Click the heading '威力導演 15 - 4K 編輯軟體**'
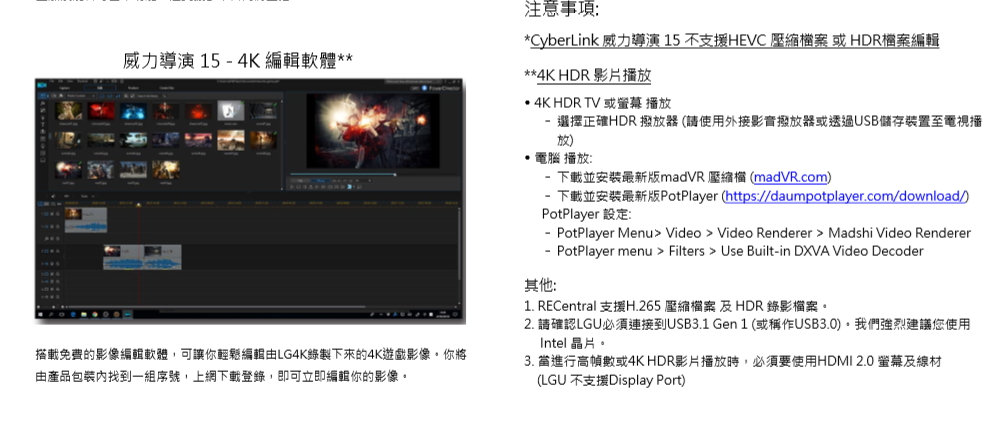Viewport: 999px width, 421px height. coord(238,61)
